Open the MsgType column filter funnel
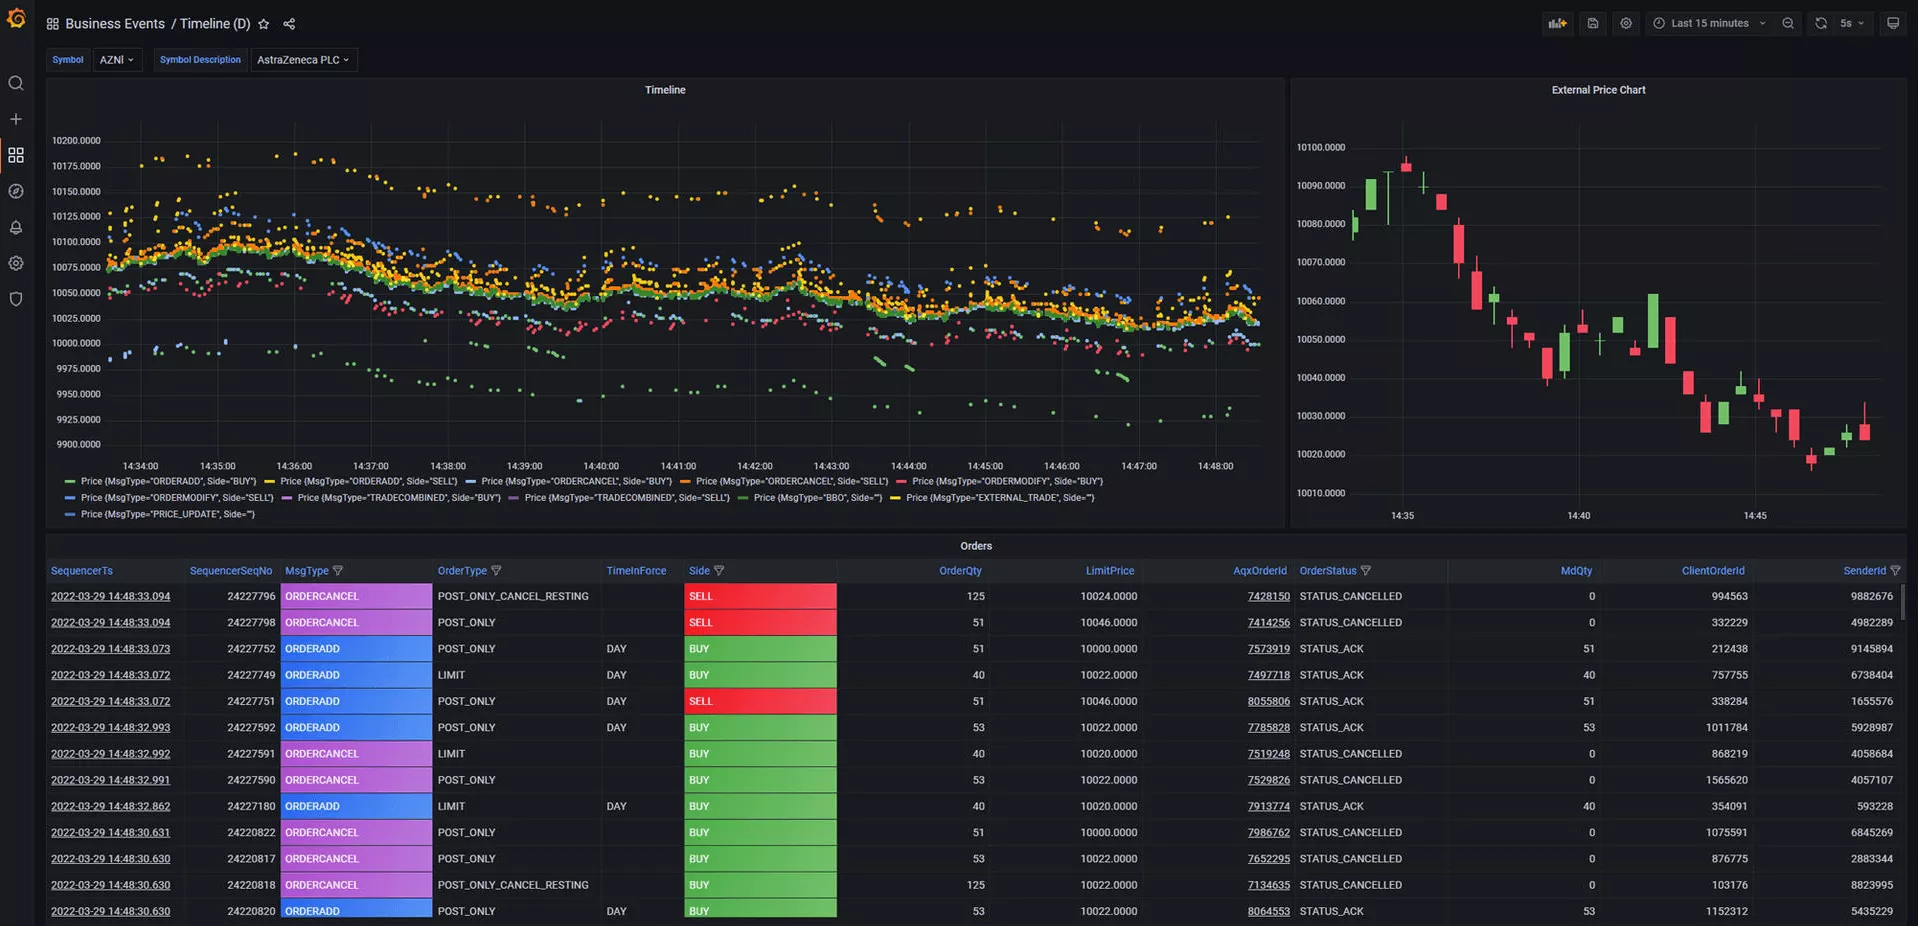This screenshot has width=1918, height=926. pyautogui.click(x=338, y=570)
